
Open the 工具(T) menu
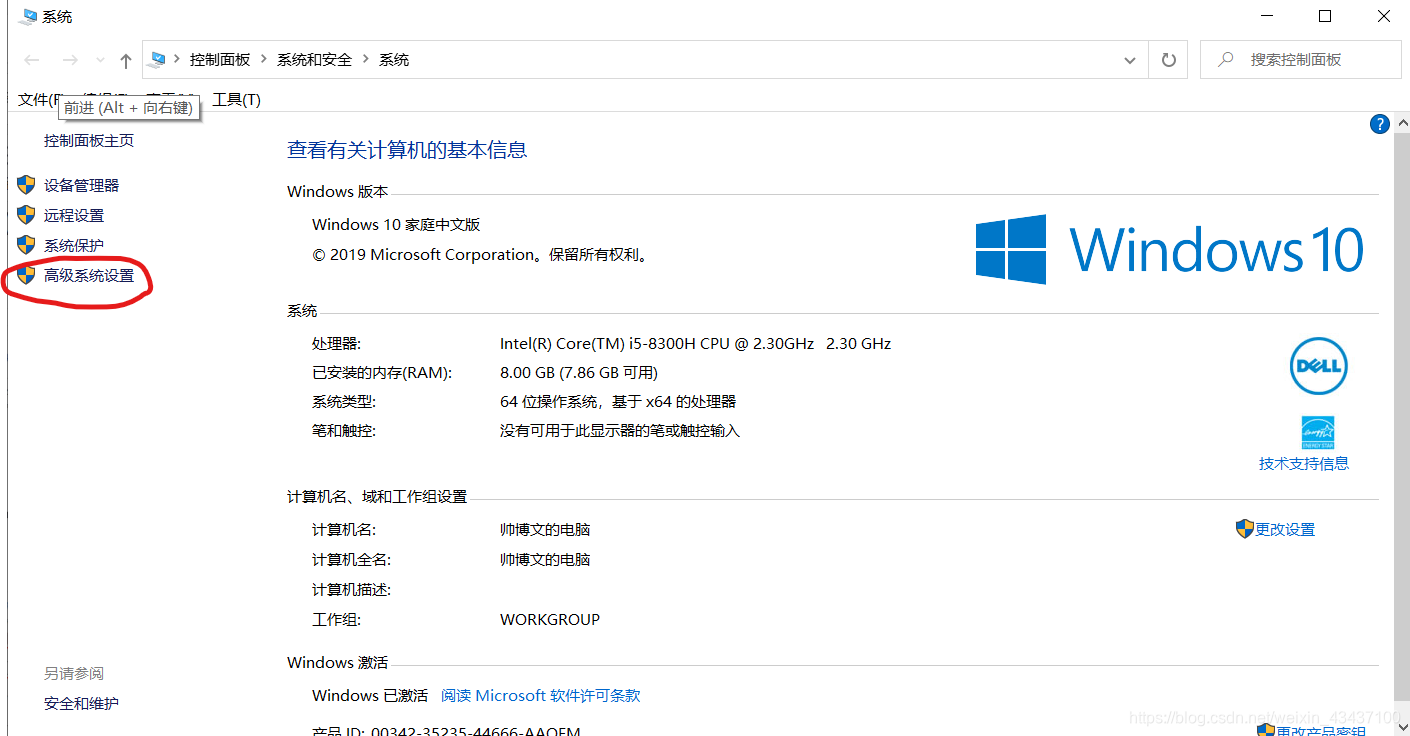[x=236, y=99]
